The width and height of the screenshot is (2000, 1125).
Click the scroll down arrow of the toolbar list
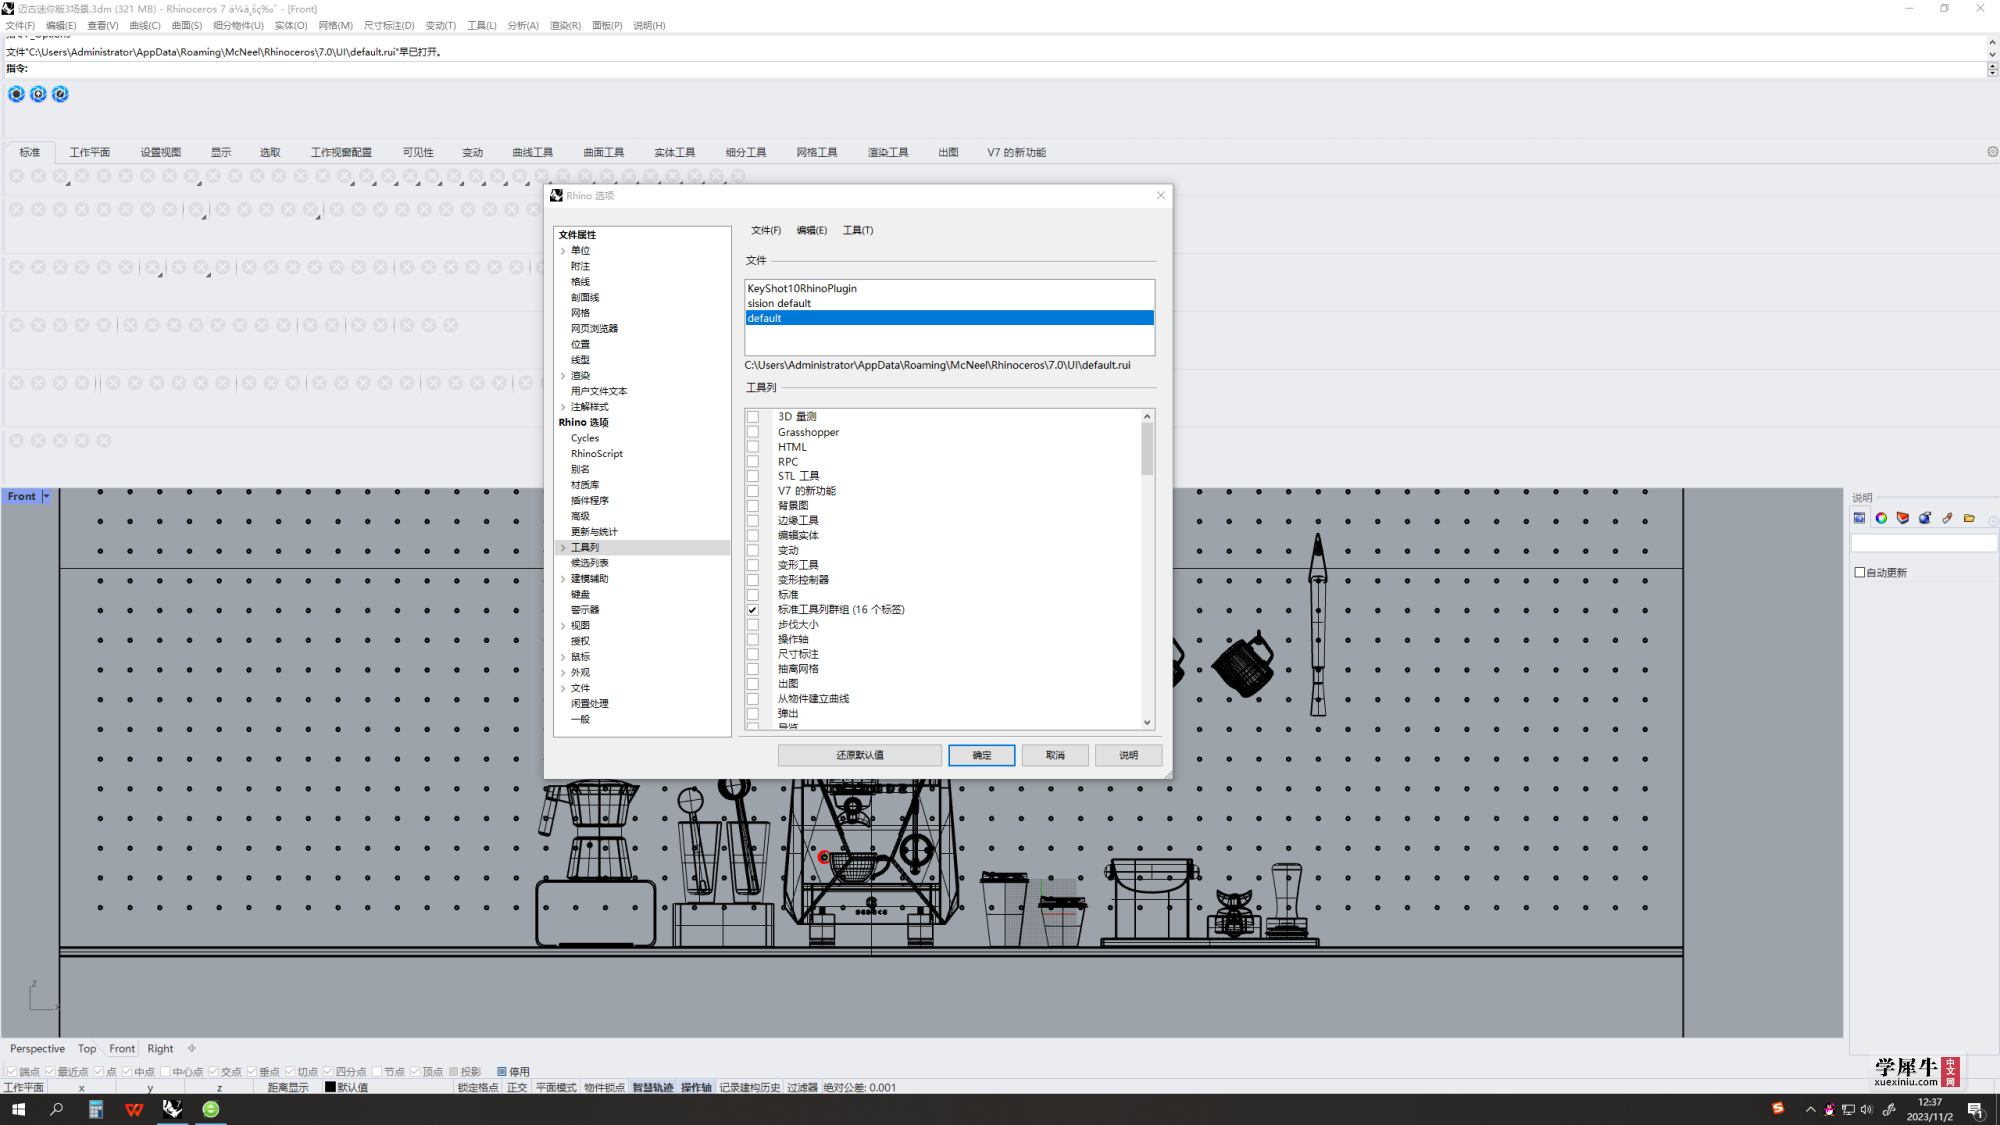[1147, 722]
